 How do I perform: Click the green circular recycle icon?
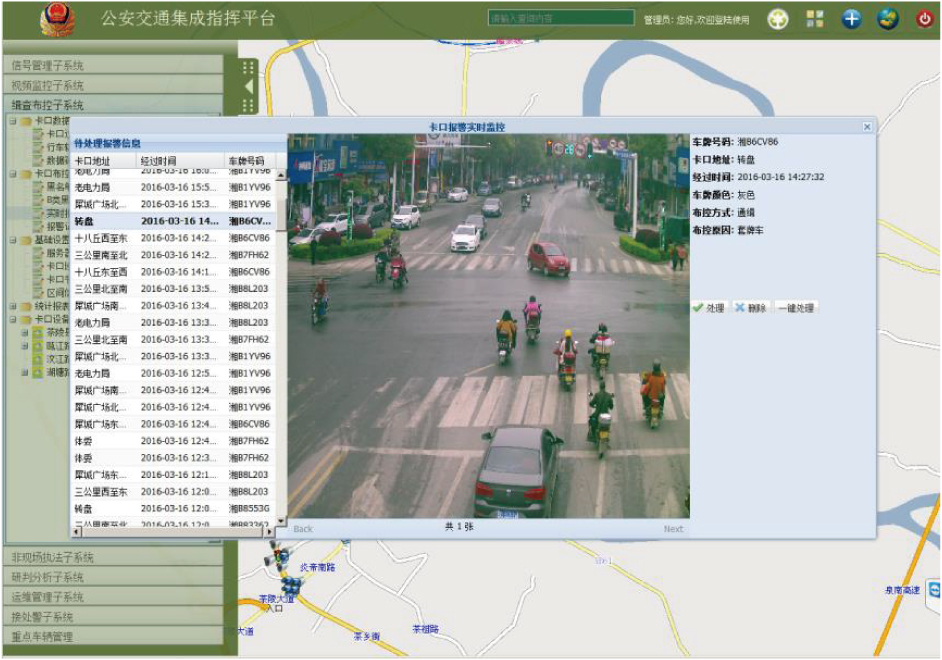pos(778,19)
